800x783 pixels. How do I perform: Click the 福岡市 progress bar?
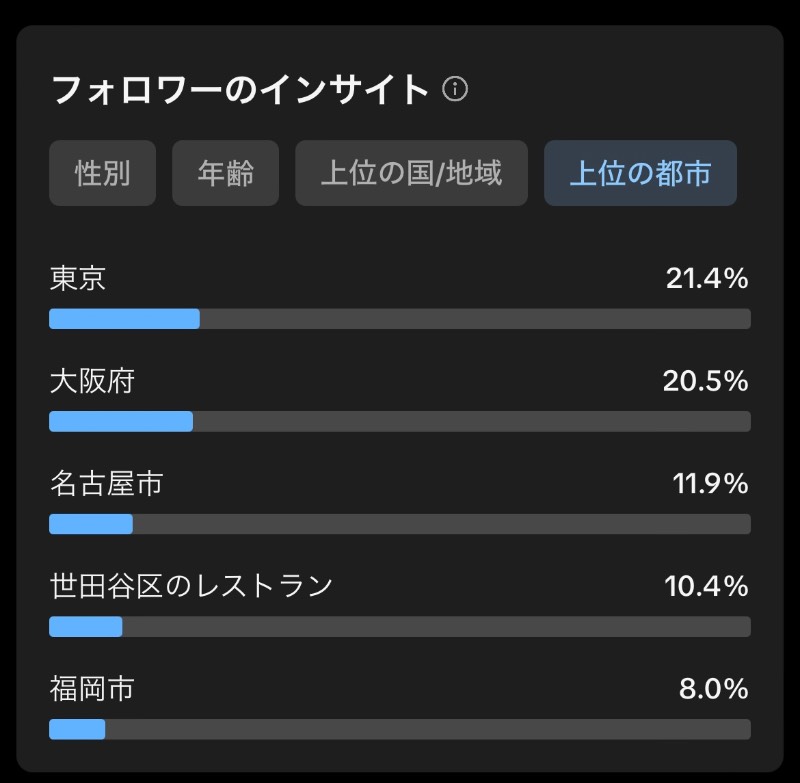(x=400, y=729)
